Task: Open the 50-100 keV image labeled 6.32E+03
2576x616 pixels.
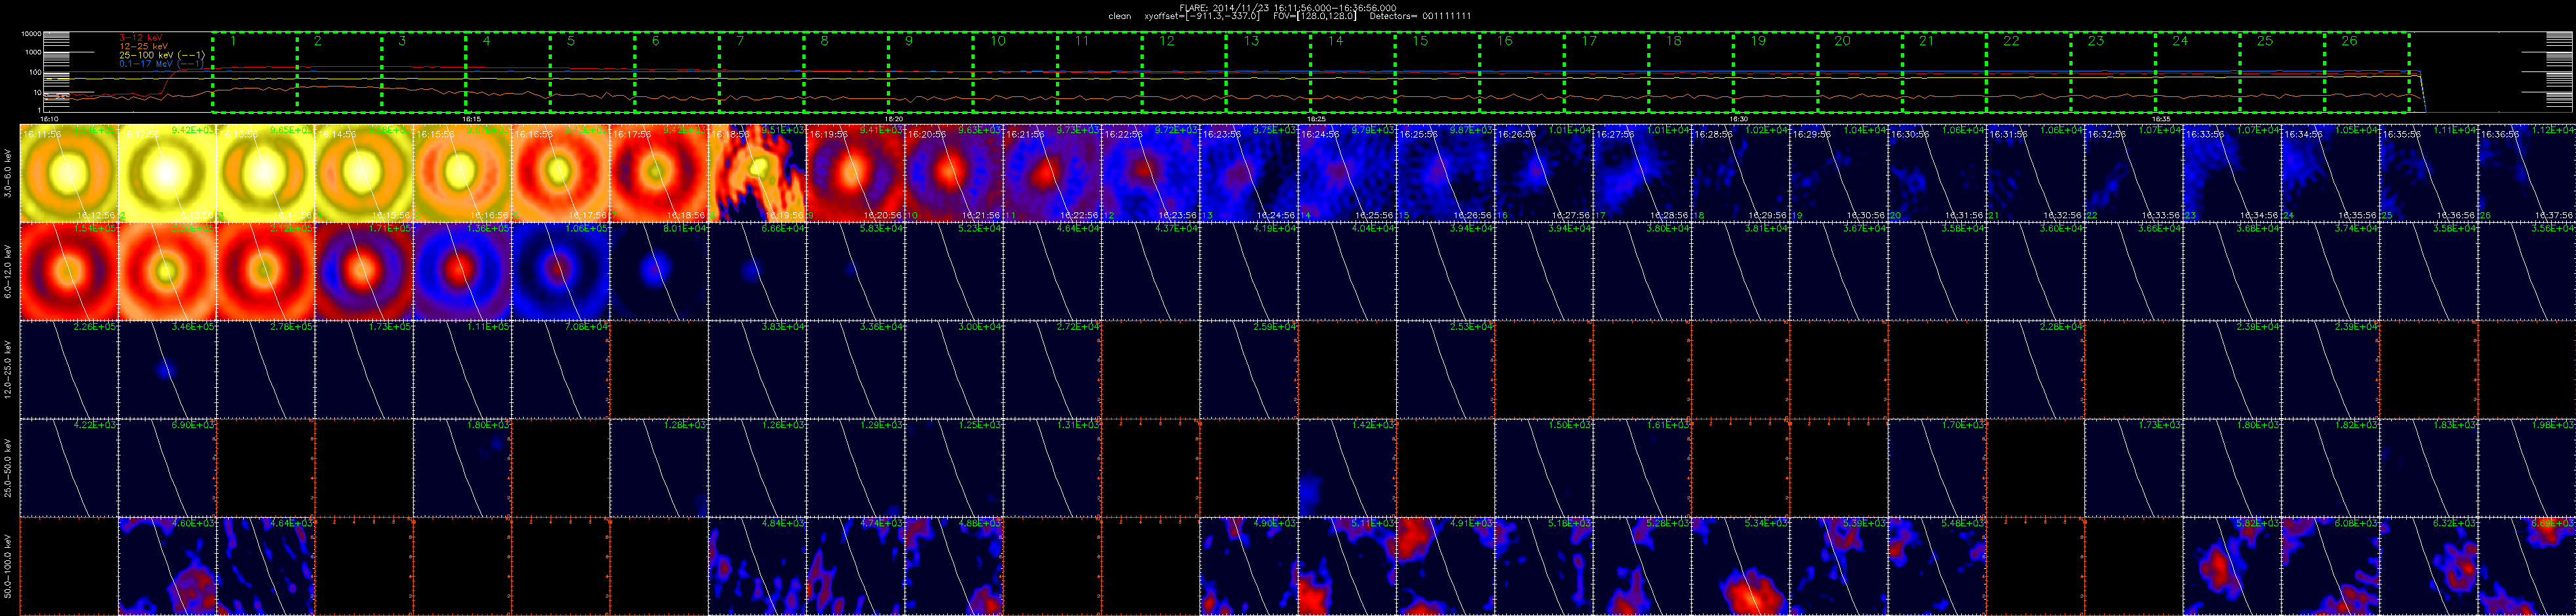Action: (2427, 565)
